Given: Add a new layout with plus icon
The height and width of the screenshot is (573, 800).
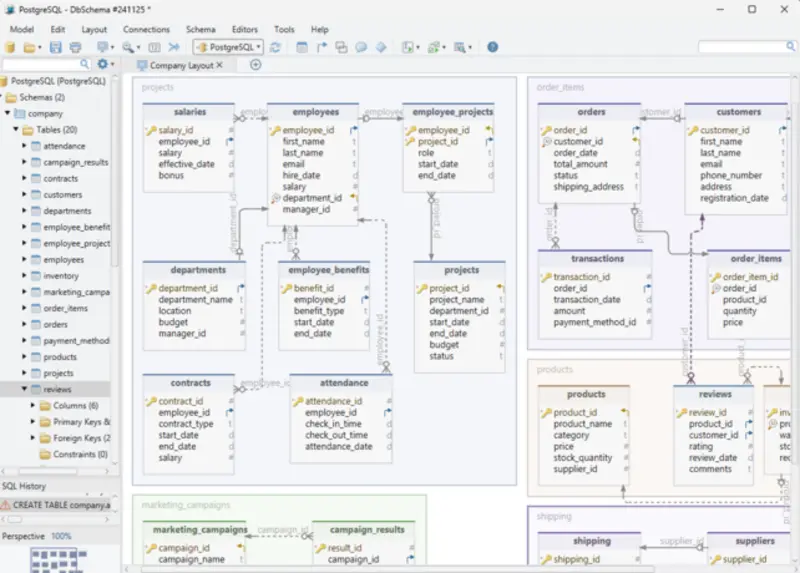Looking at the screenshot, I should coord(255,65).
